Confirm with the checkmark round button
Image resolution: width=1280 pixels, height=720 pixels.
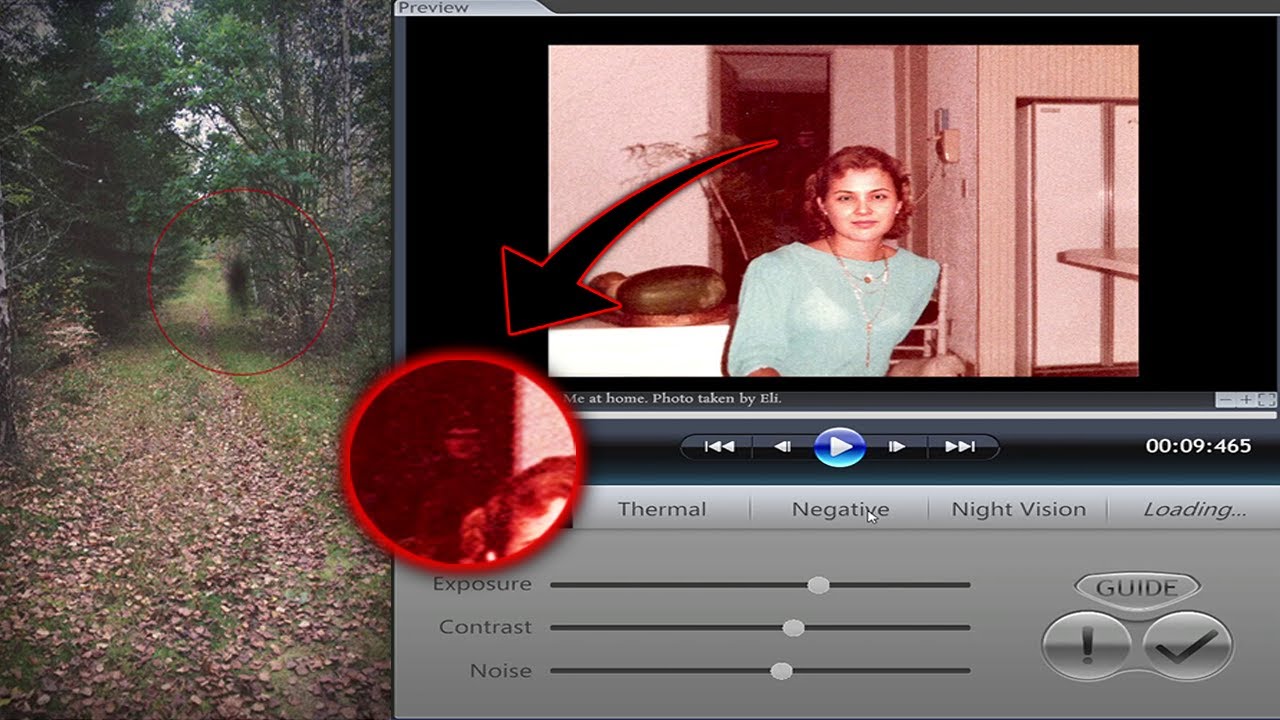(1187, 646)
